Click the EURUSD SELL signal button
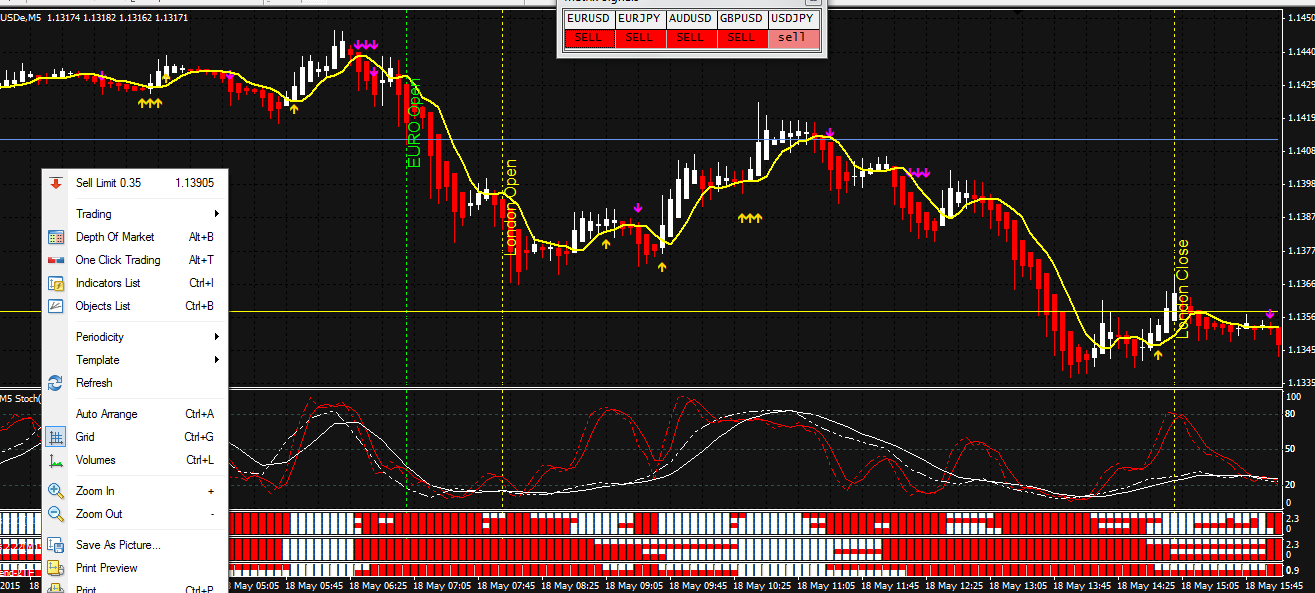Image resolution: width=1315 pixels, height=593 pixels. (588, 37)
